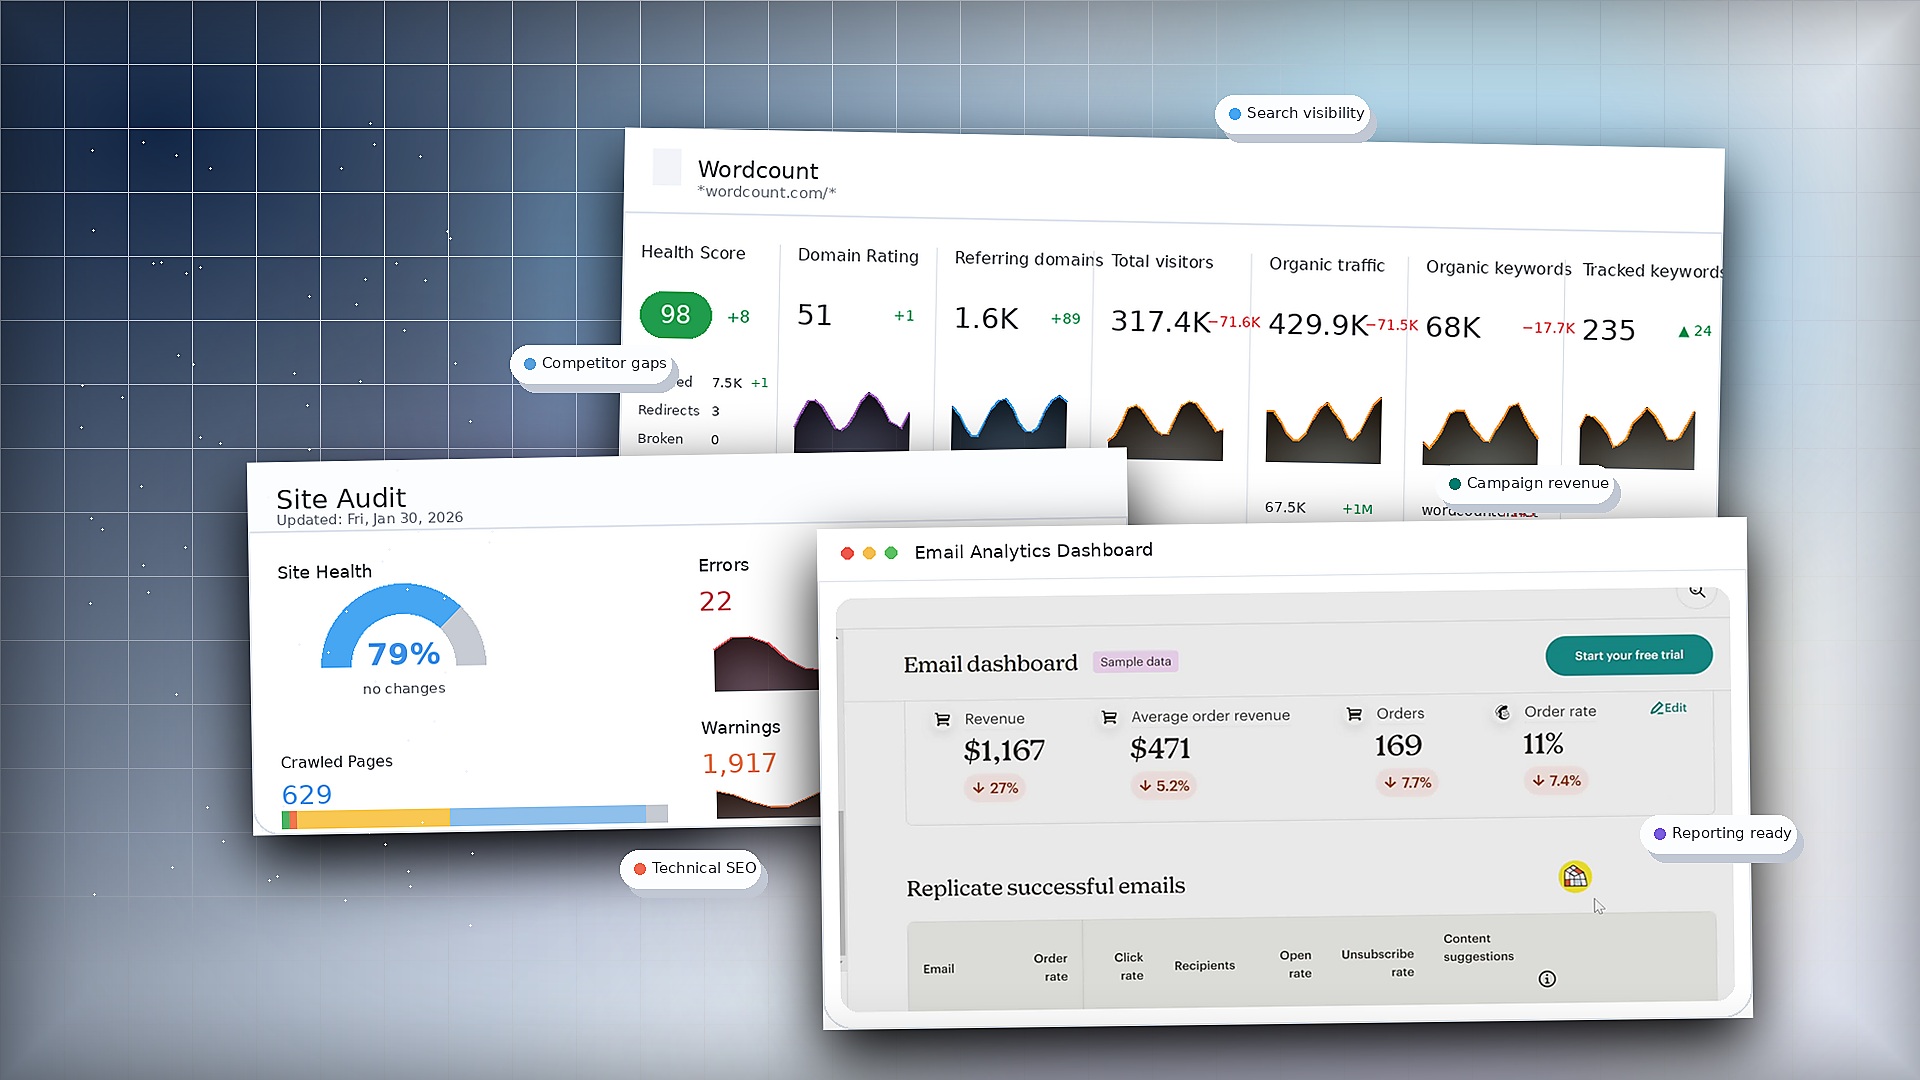Click the Start your free trial button
1920x1080 pixels.
tap(1629, 655)
